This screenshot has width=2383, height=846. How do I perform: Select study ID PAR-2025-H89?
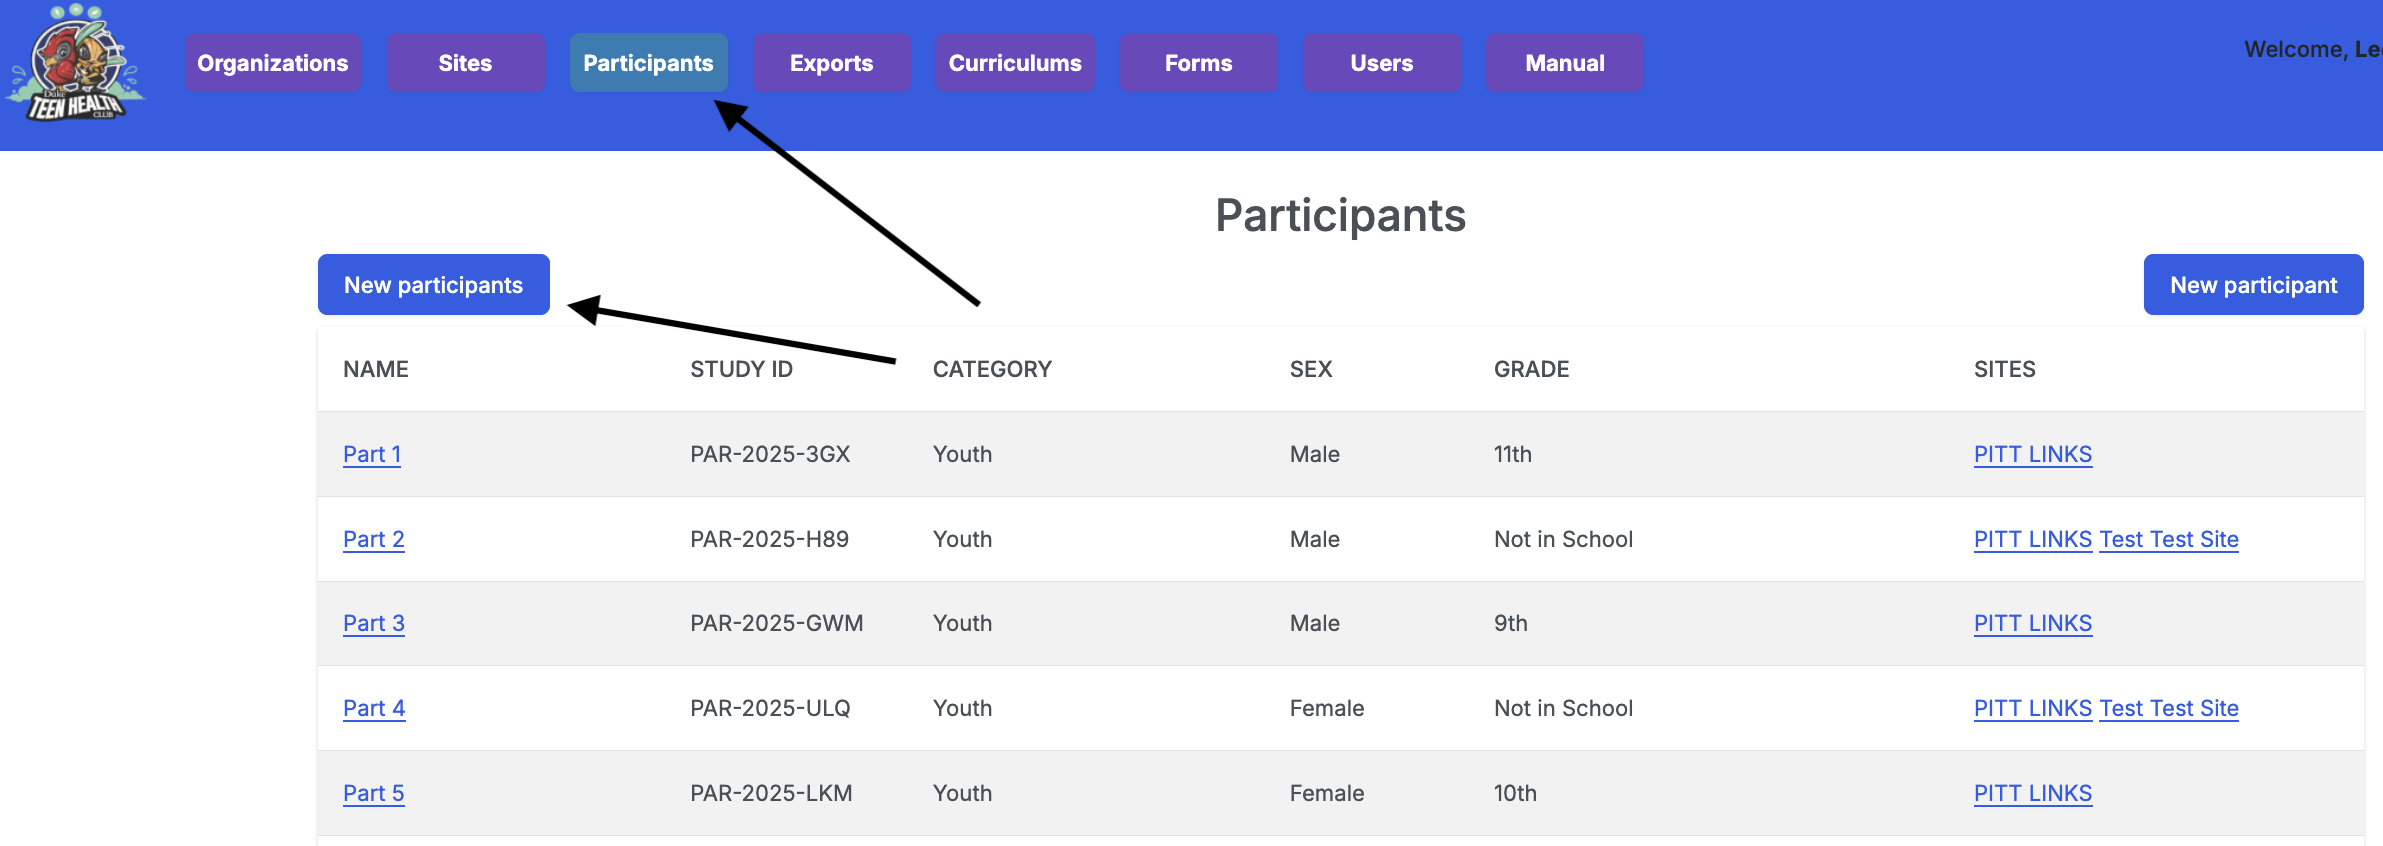tap(770, 539)
